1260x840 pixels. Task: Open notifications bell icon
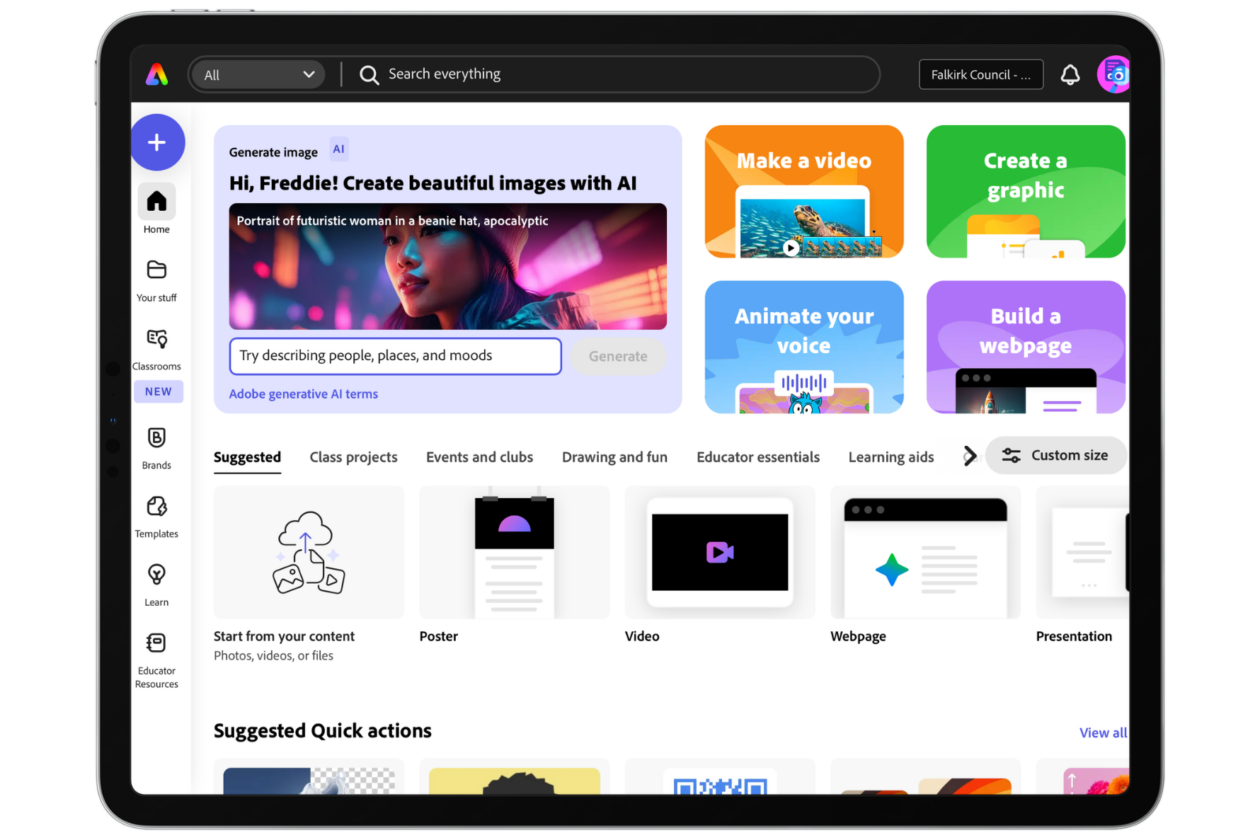(x=1070, y=75)
